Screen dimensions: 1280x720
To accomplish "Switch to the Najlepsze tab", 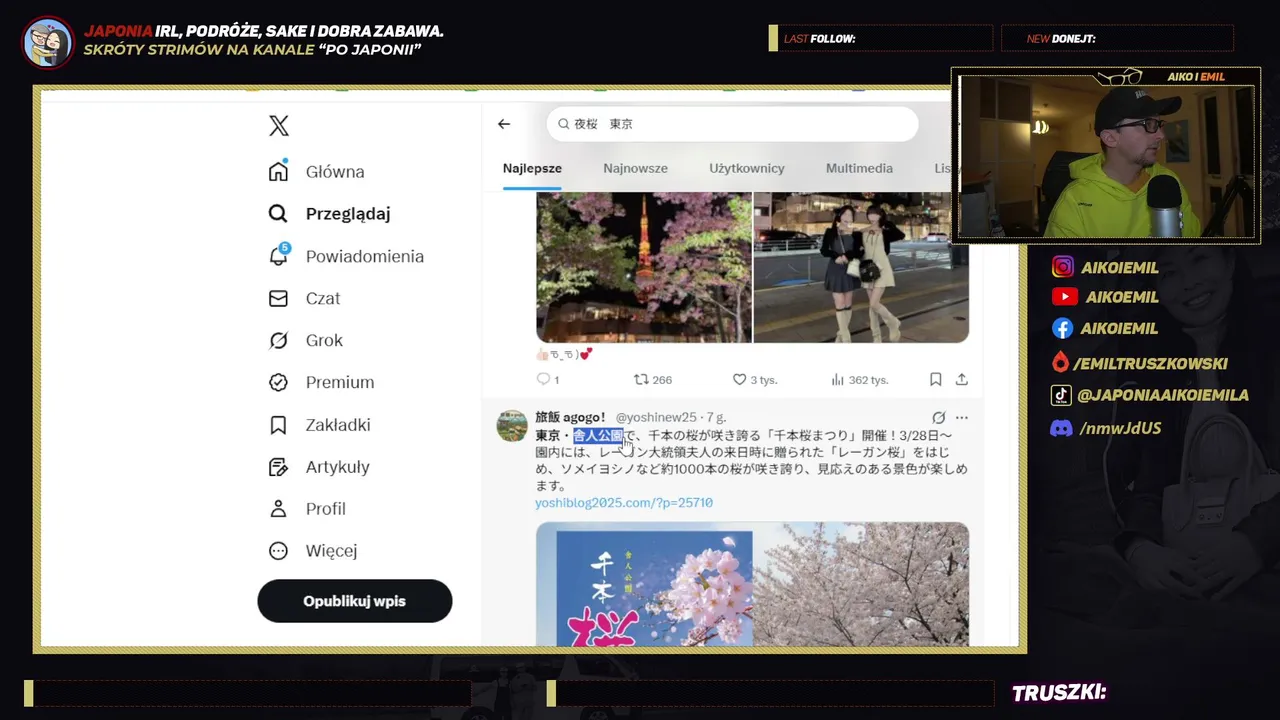I will [532, 168].
